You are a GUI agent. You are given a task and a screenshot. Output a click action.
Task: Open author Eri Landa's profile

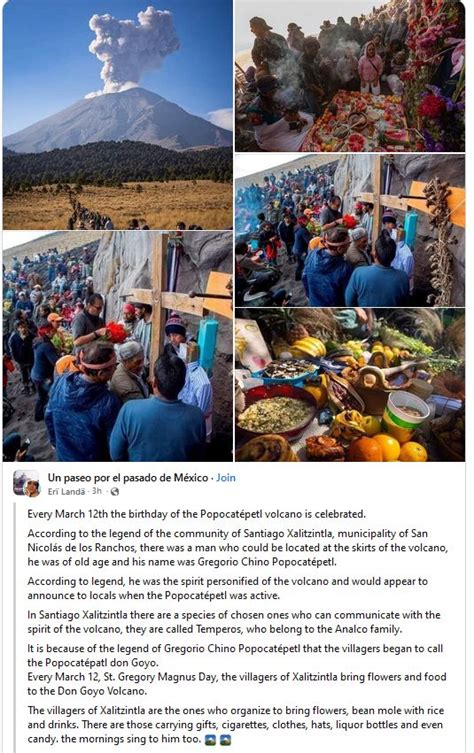pyautogui.click(x=66, y=491)
